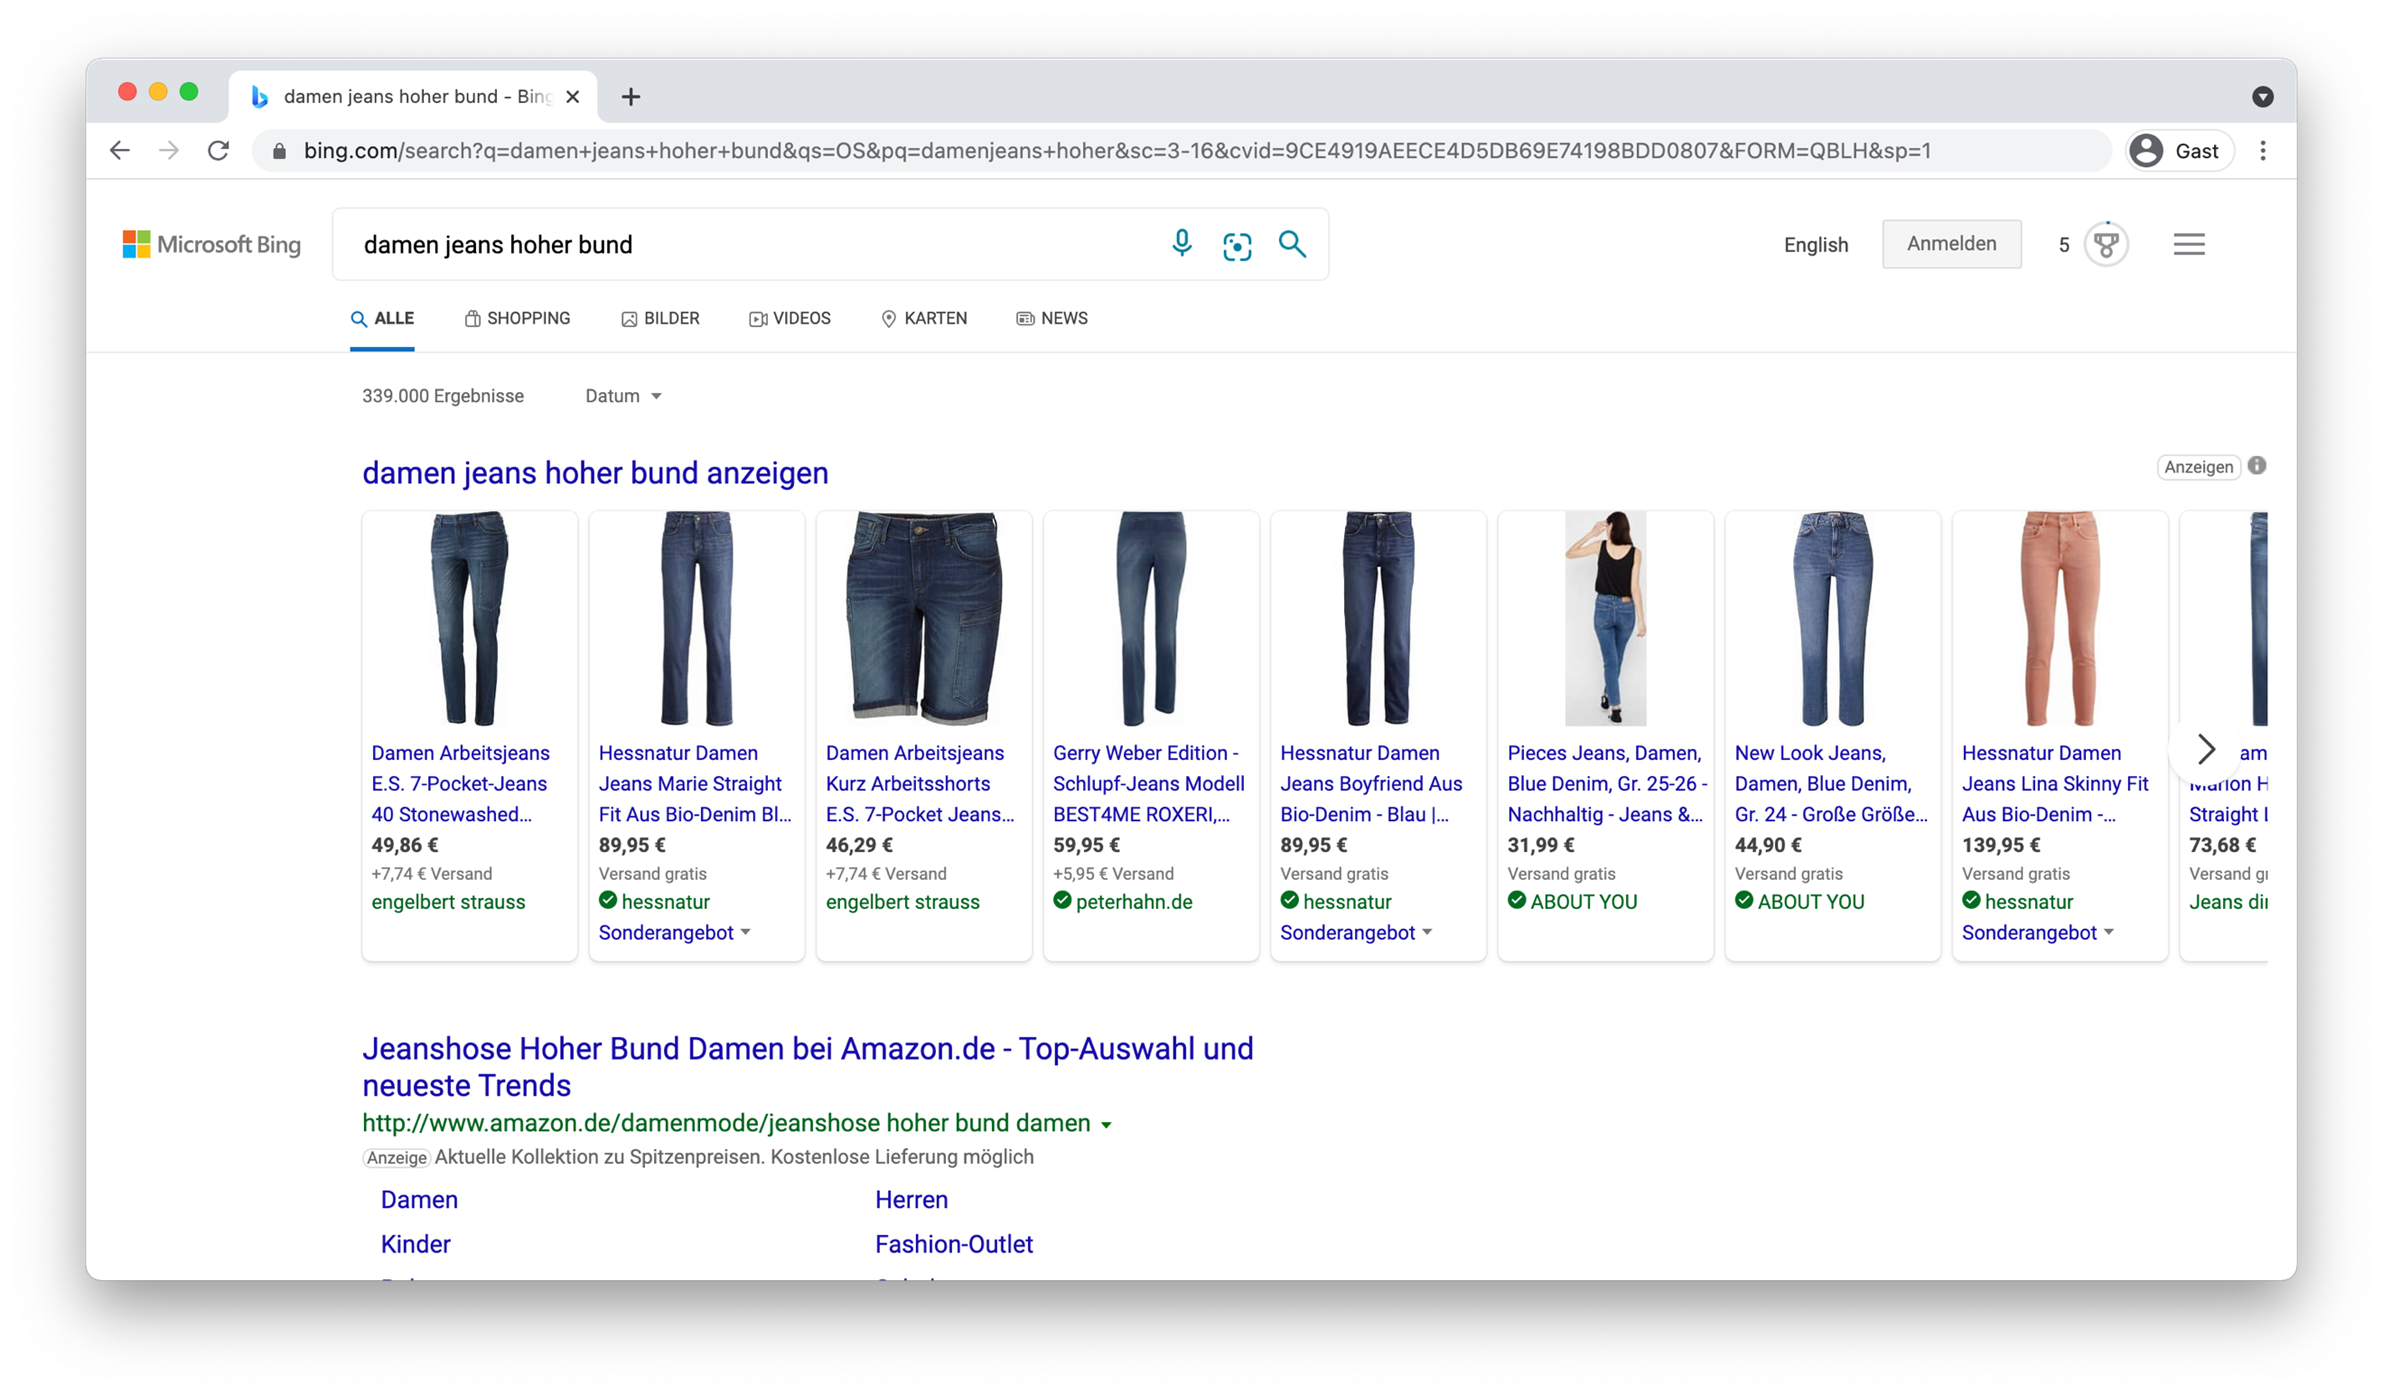2383x1394 pixels.
Task: Switch to the VIDEOS tab
Action: [x=790, y=318]
